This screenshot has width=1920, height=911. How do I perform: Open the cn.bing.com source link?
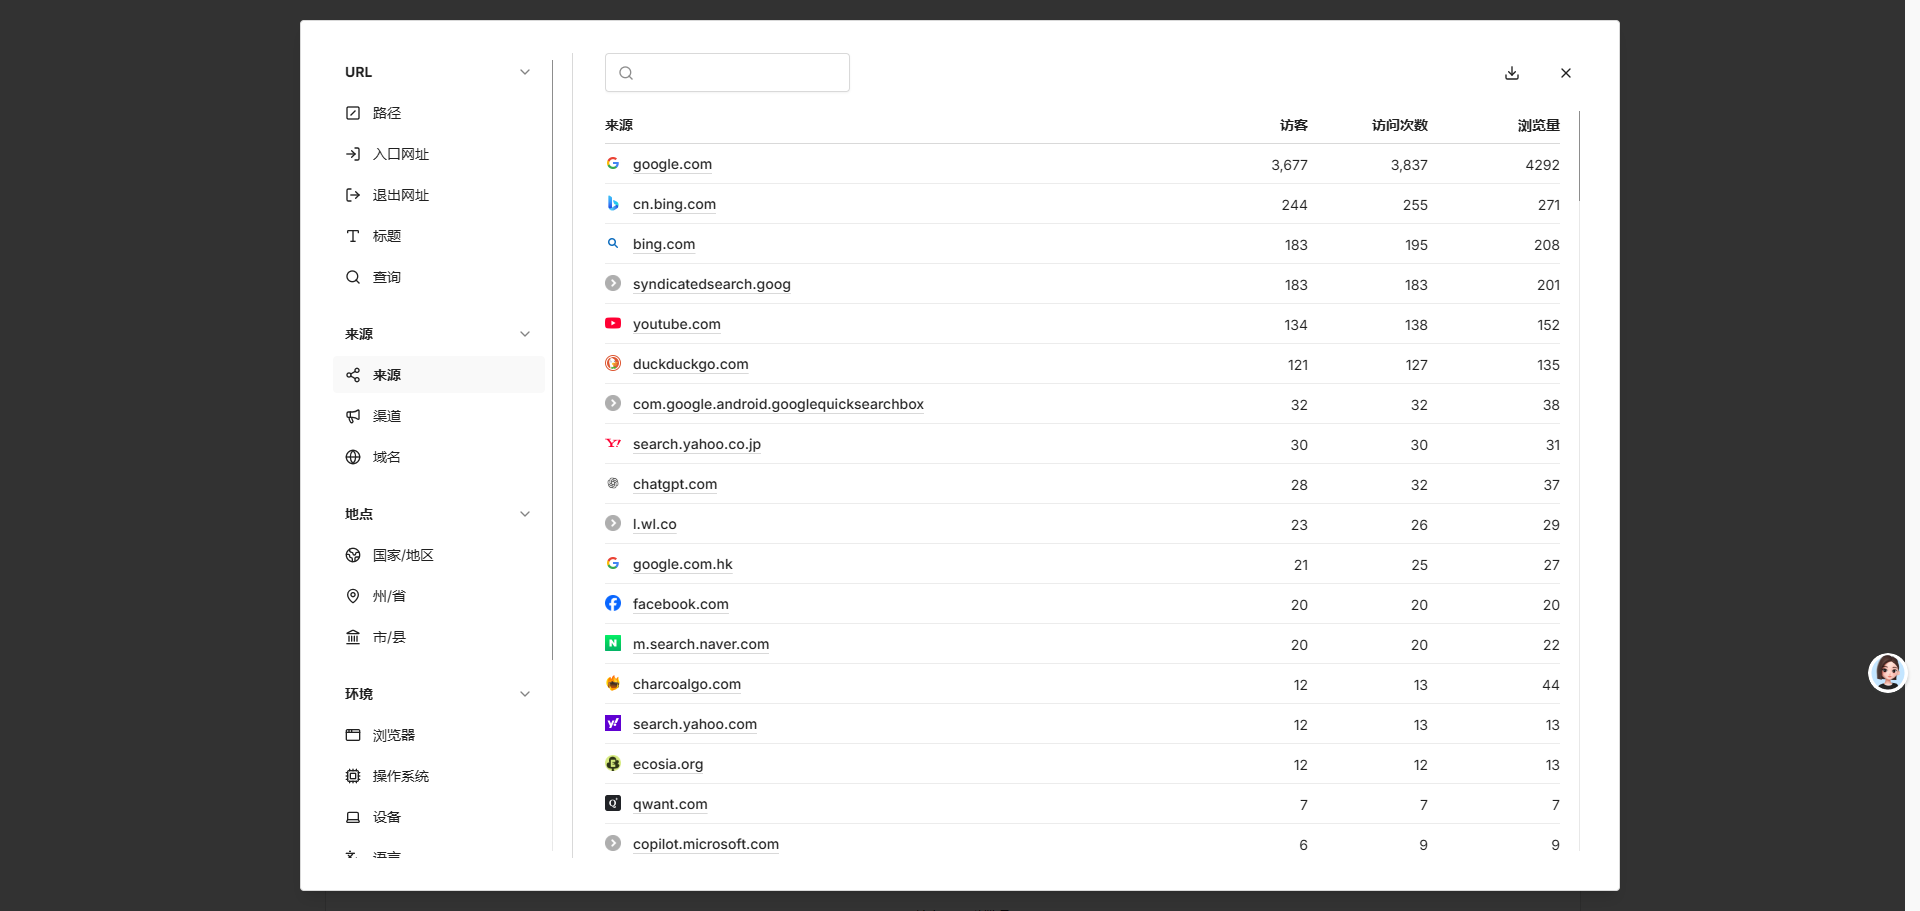pyautogui.click(x=674, y=204)
